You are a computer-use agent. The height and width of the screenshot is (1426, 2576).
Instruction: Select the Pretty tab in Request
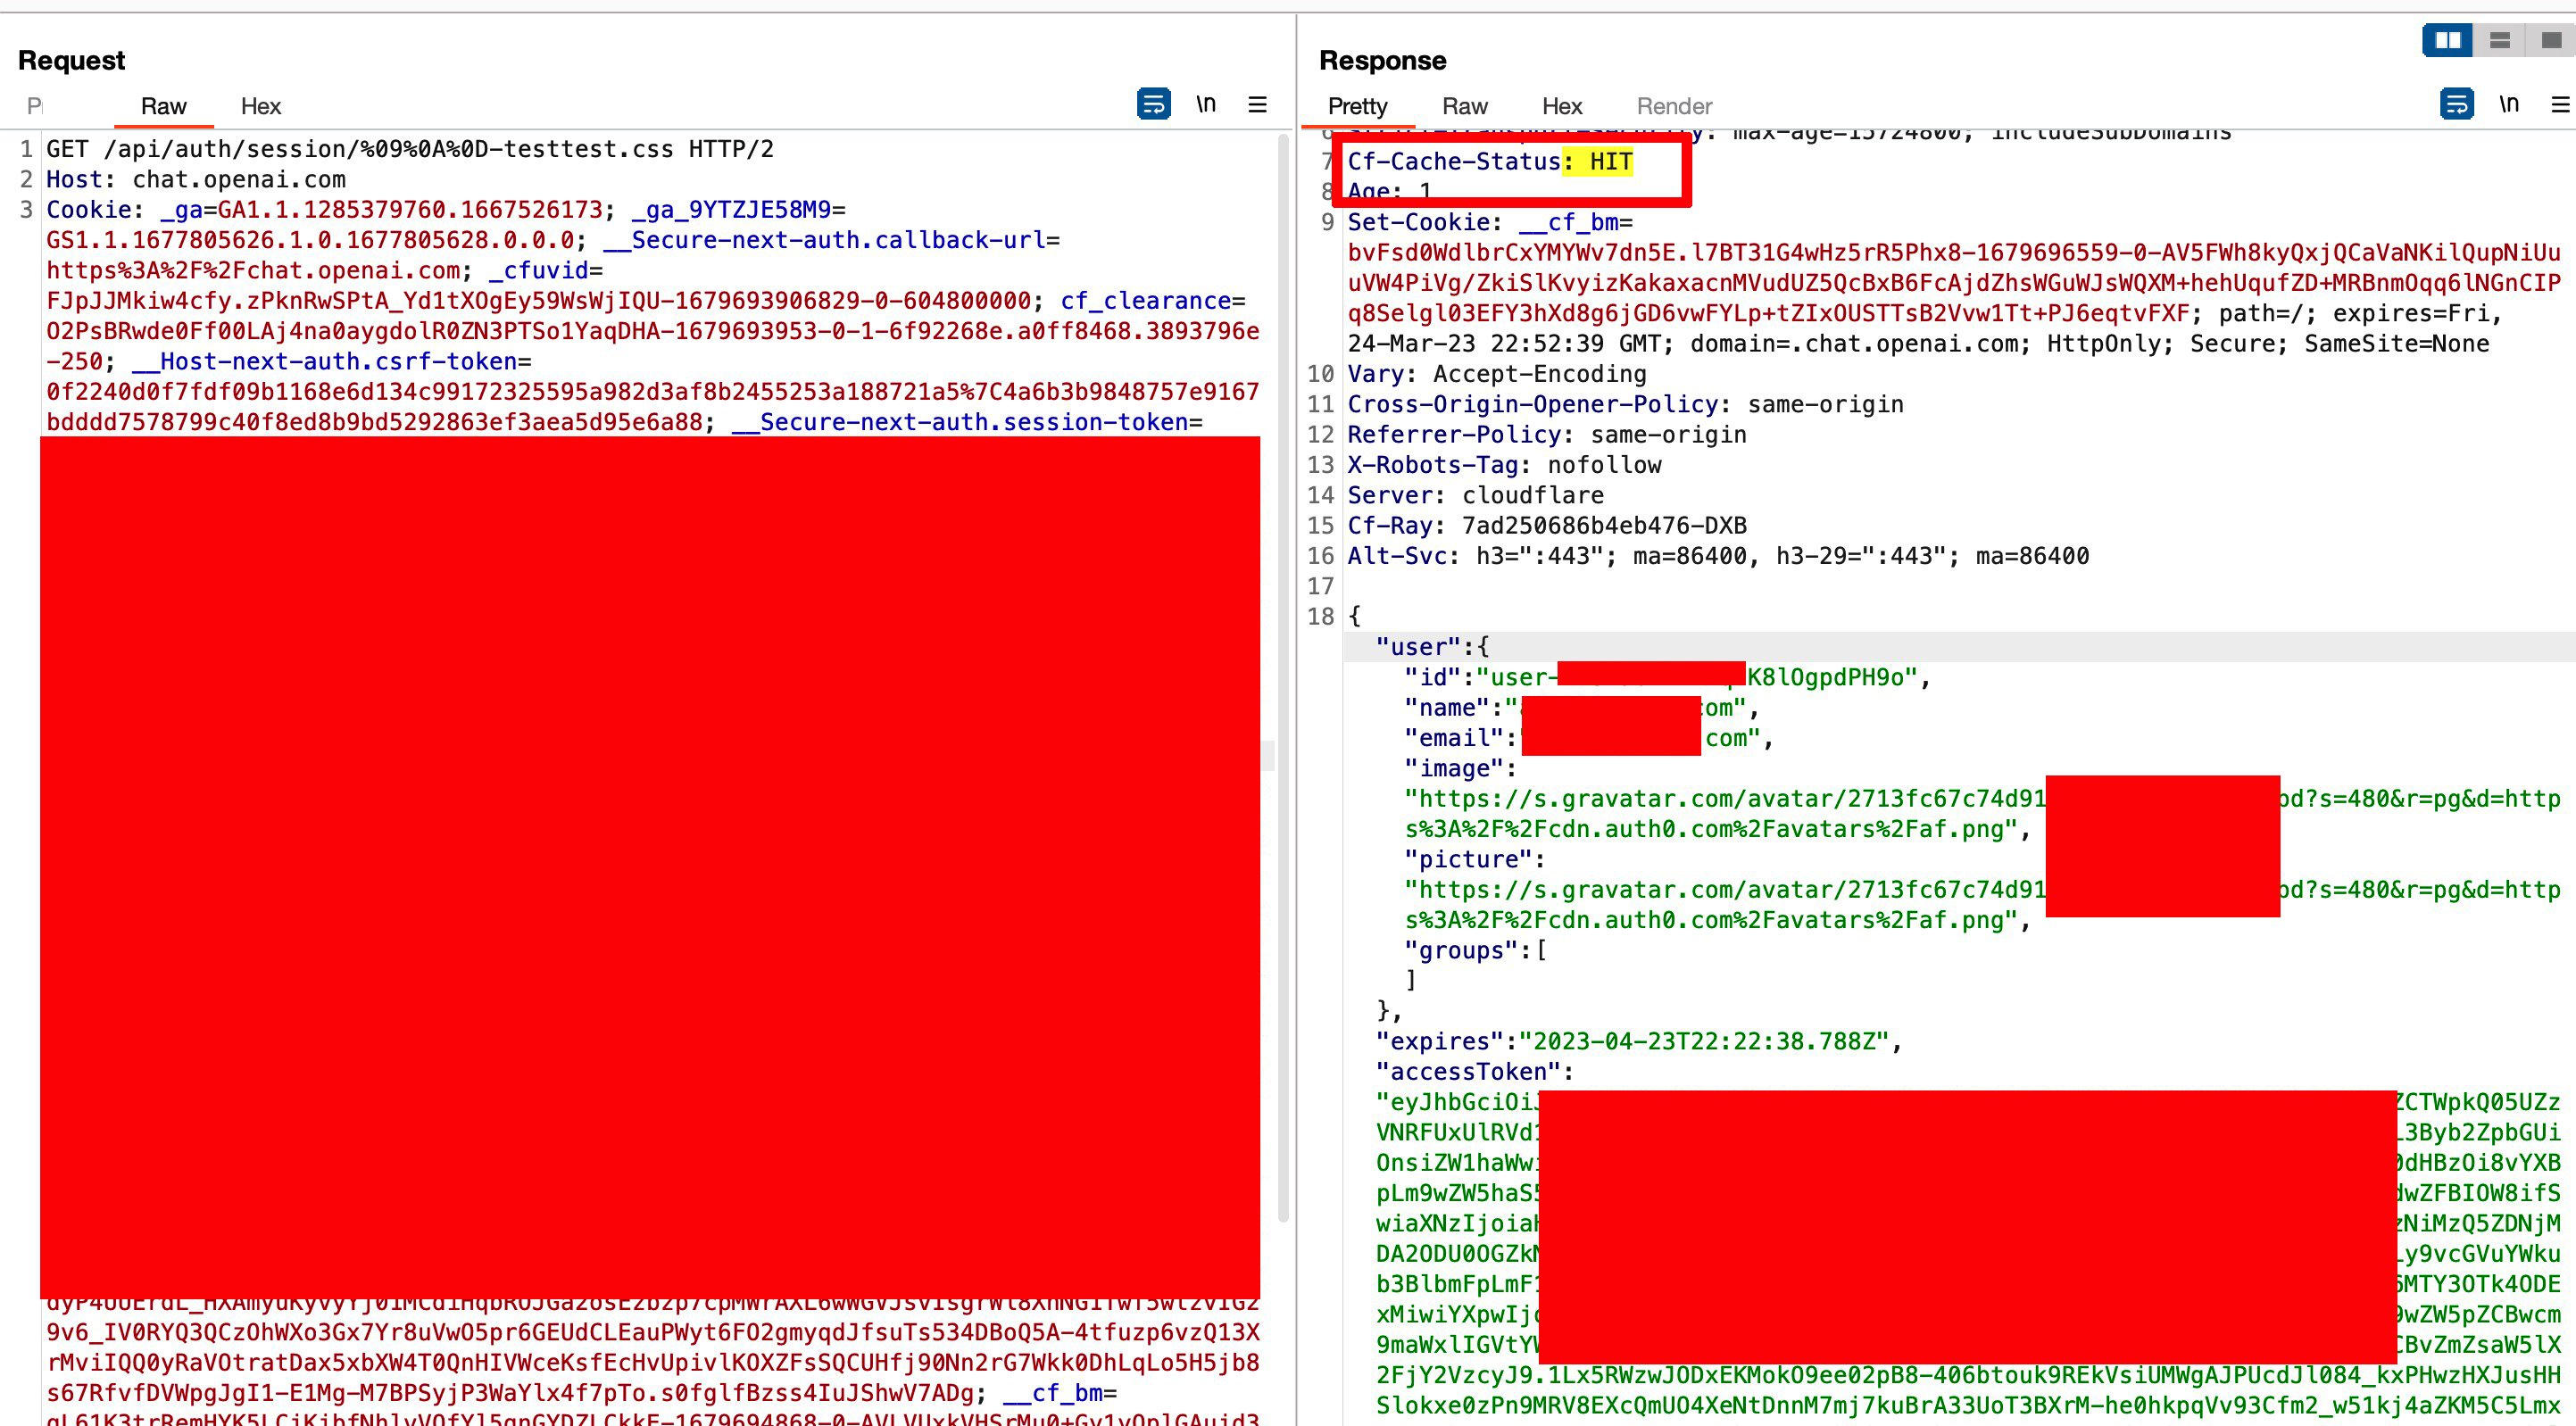tap(35, 106)
